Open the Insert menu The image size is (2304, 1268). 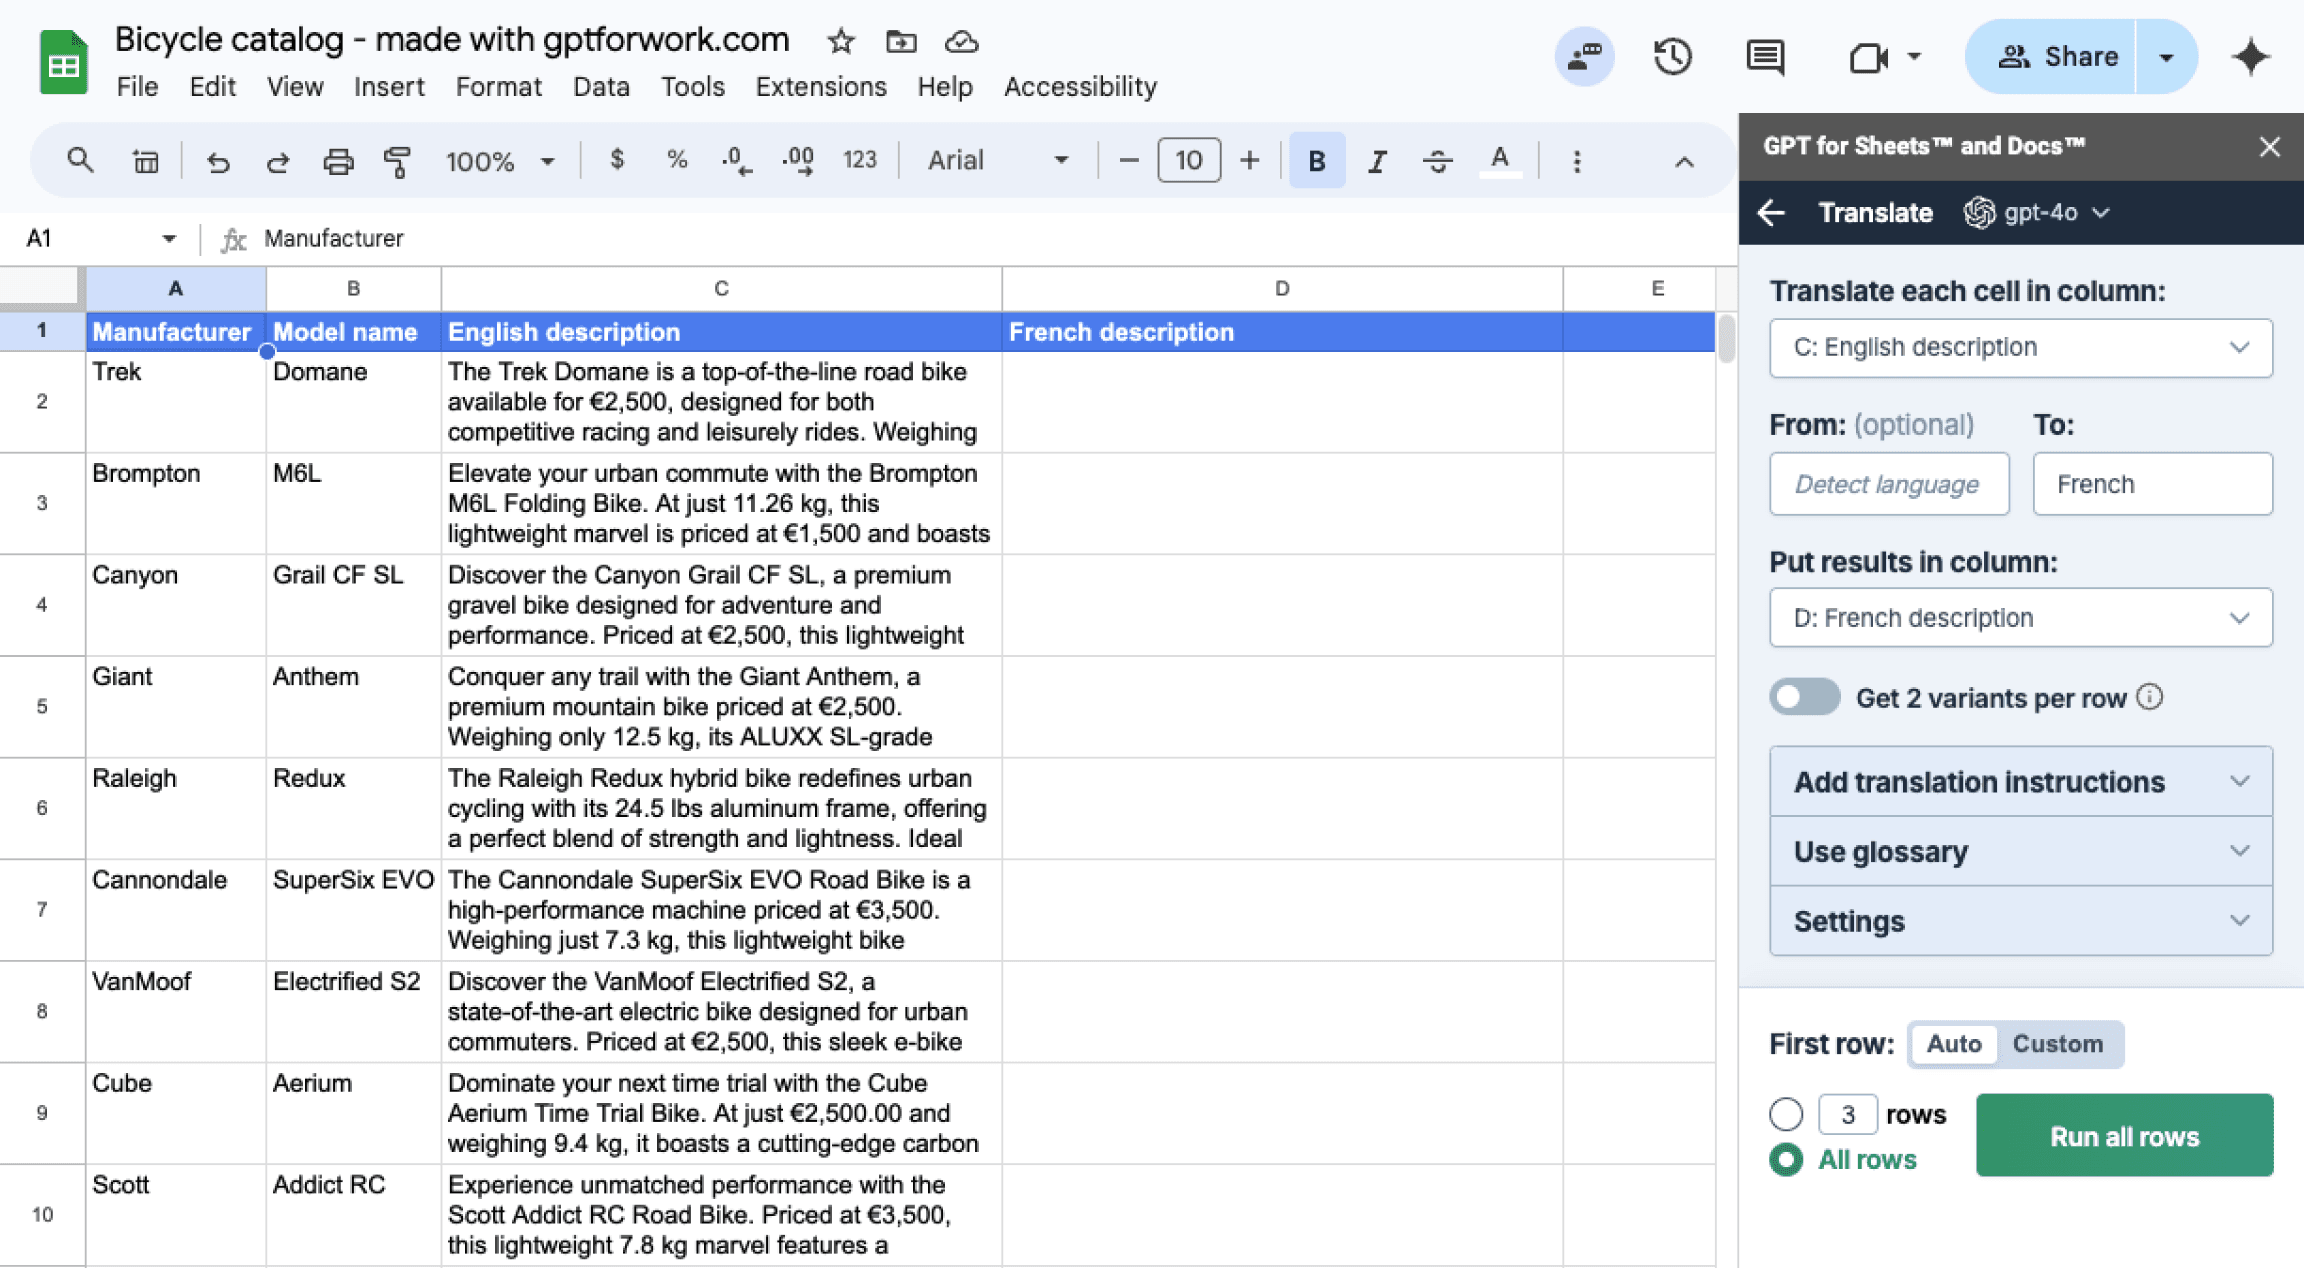389,87
